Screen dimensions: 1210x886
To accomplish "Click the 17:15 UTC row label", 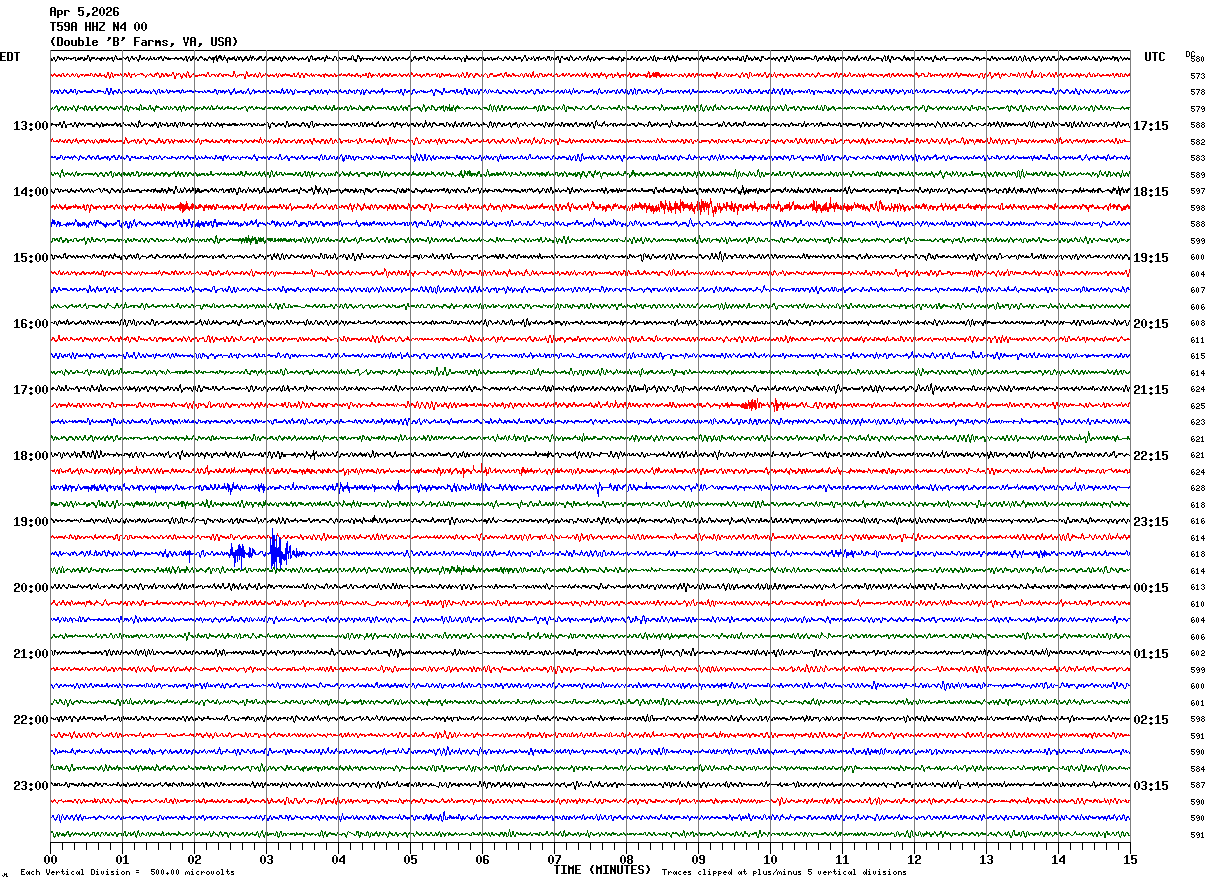I will 1151,126.
